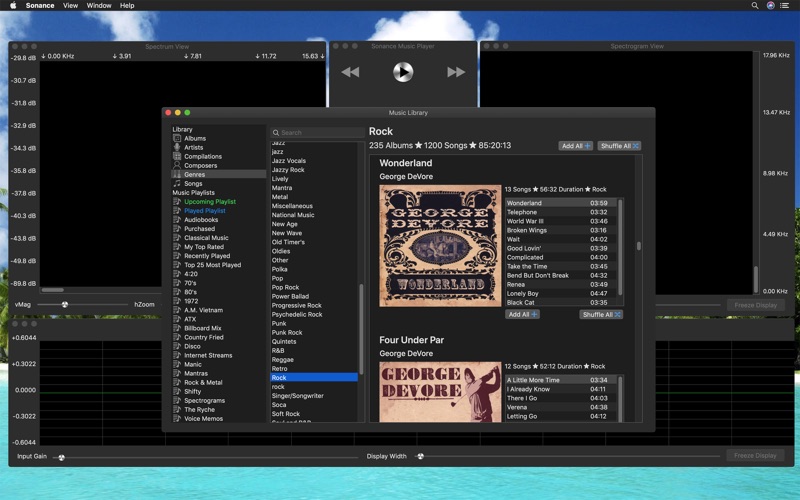
Task: Select the Songs music note entry
Action: tap(177, 184)
